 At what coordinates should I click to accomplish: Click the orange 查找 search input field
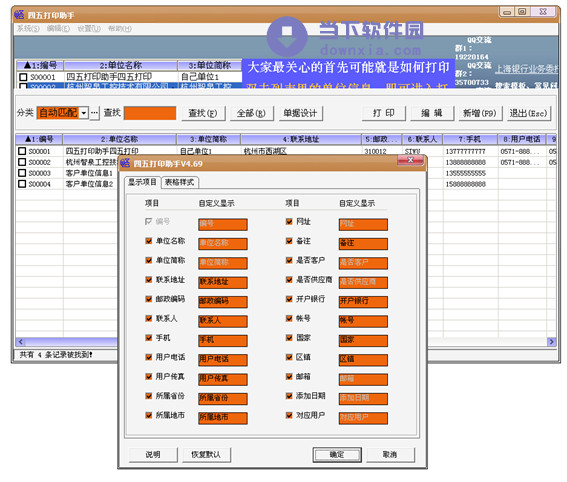(x=150, y=113)
